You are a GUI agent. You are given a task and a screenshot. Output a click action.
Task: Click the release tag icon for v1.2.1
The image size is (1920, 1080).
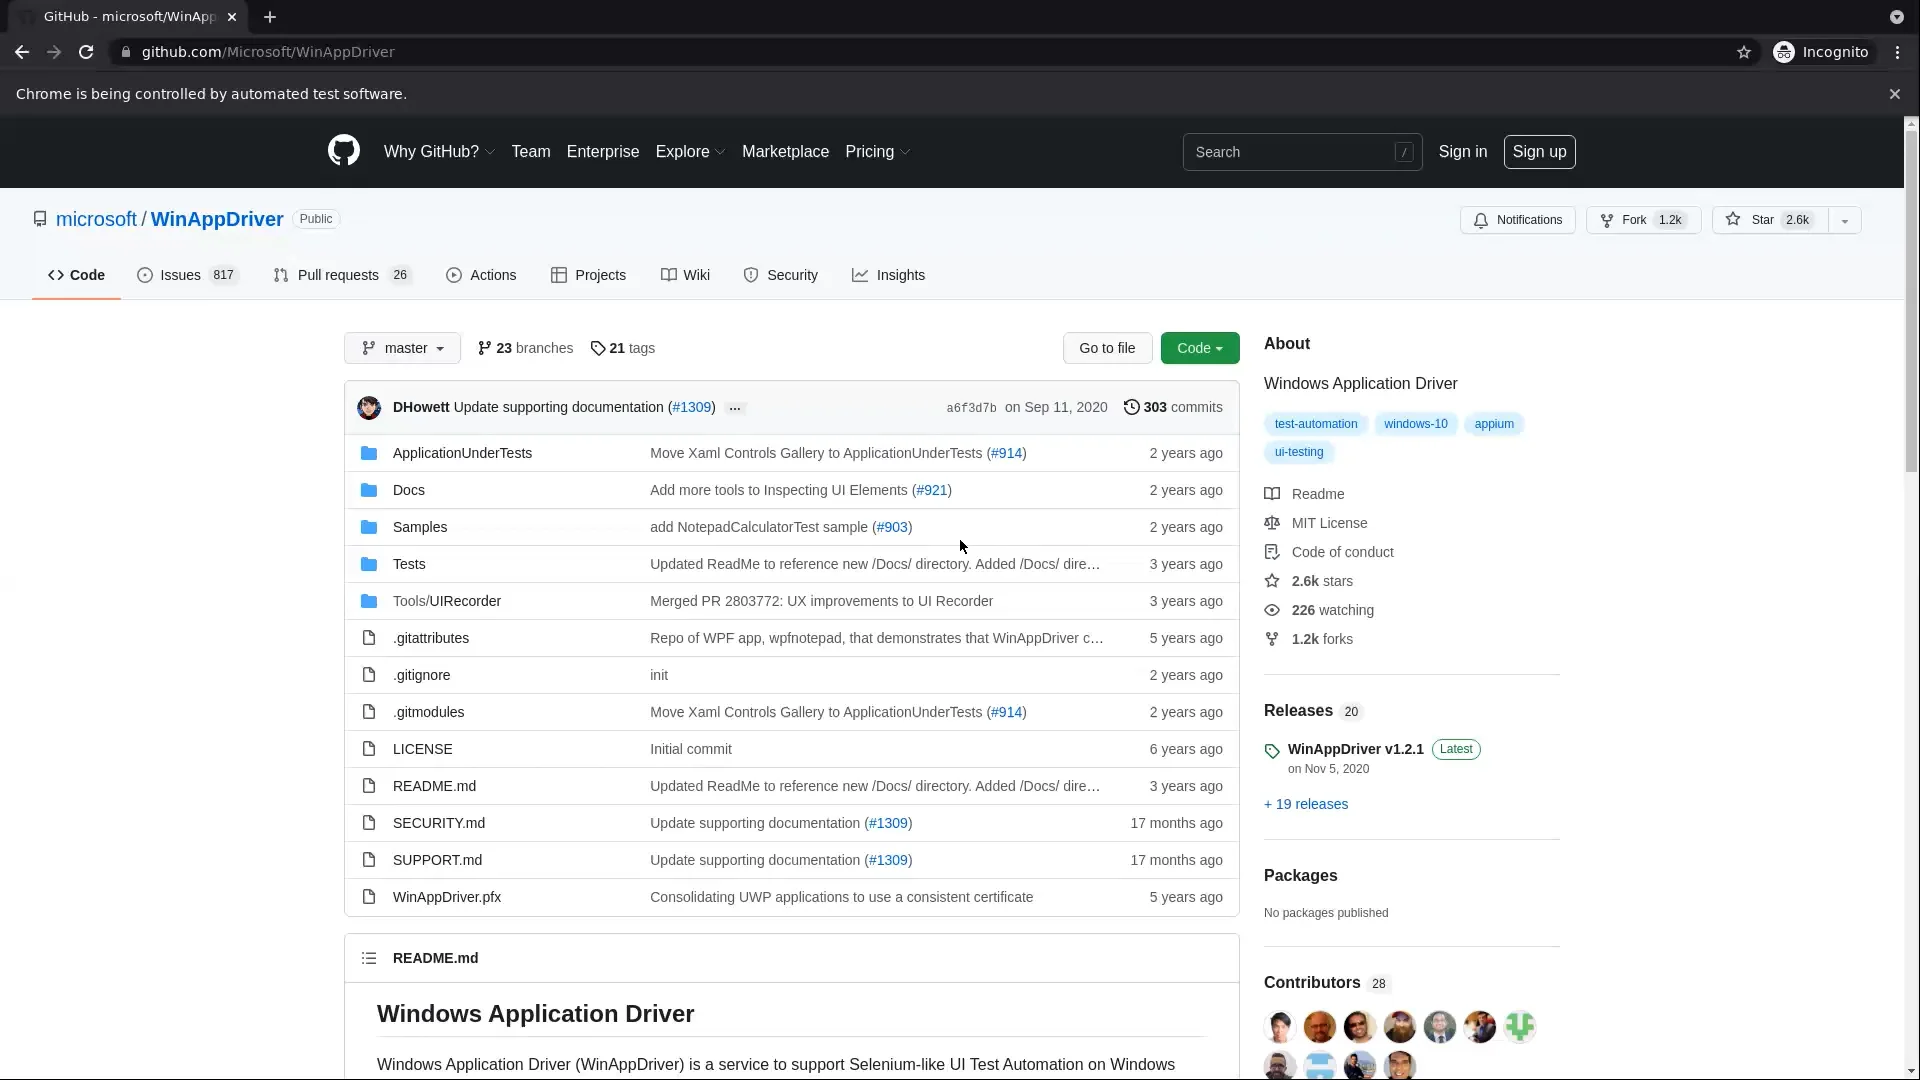[1272, 750]
